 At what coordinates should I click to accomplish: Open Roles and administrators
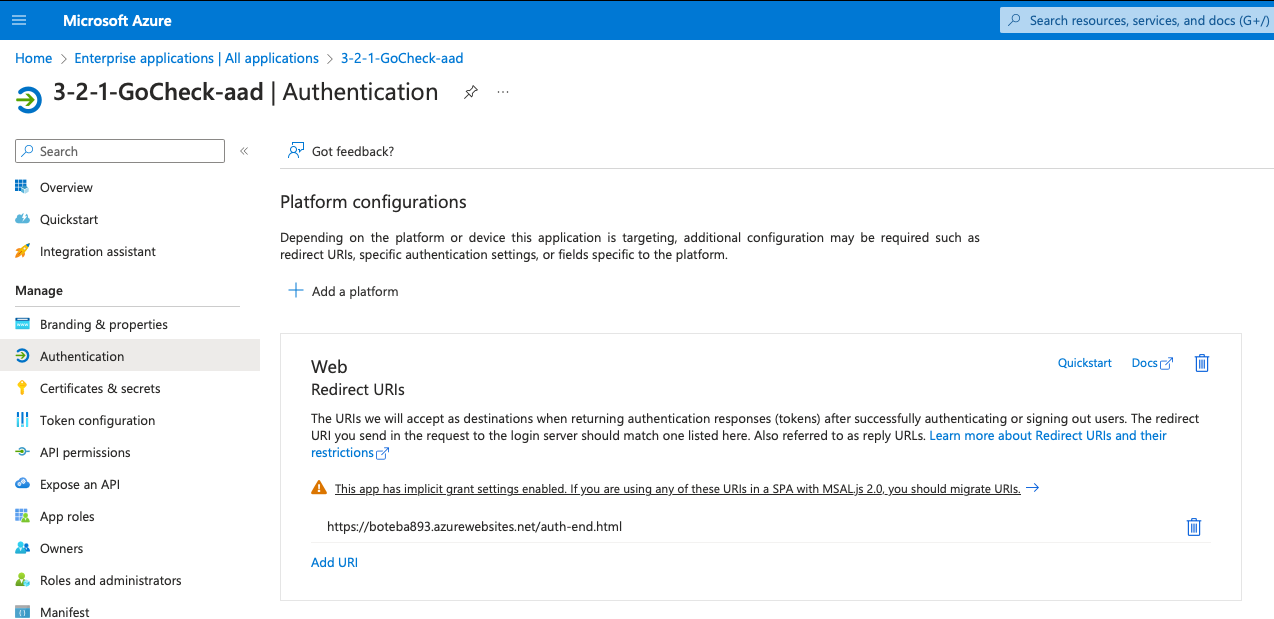pos(111,580)
